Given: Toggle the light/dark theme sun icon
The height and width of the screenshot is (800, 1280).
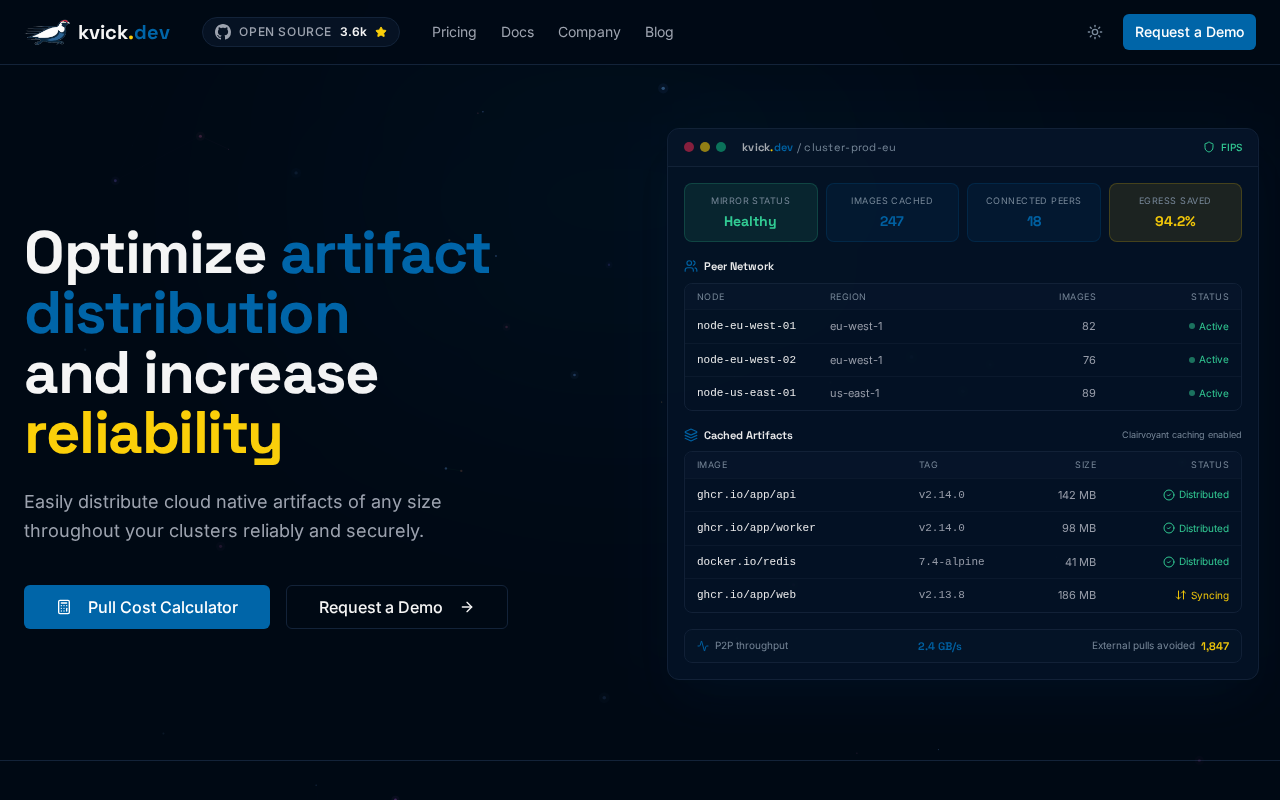Looking at the screenshot, I should pyautogui.click(x=1095, y=32).
